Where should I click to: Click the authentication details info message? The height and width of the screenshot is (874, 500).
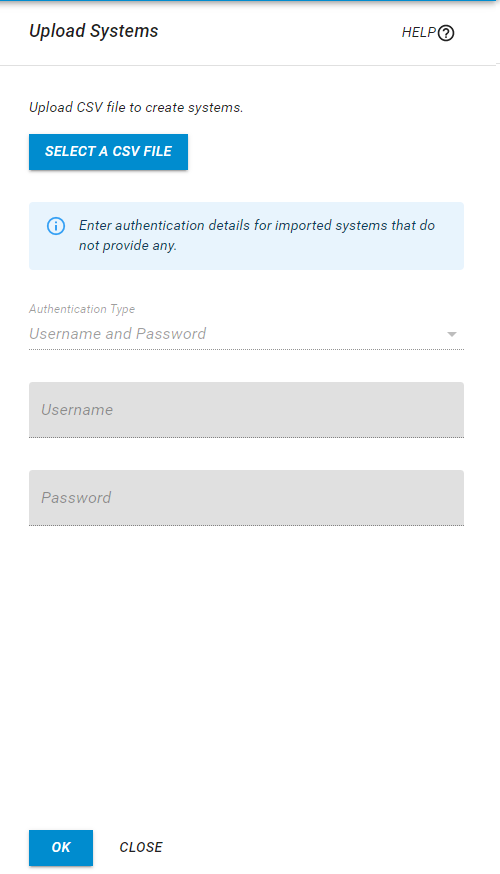[x=256, y=235]
